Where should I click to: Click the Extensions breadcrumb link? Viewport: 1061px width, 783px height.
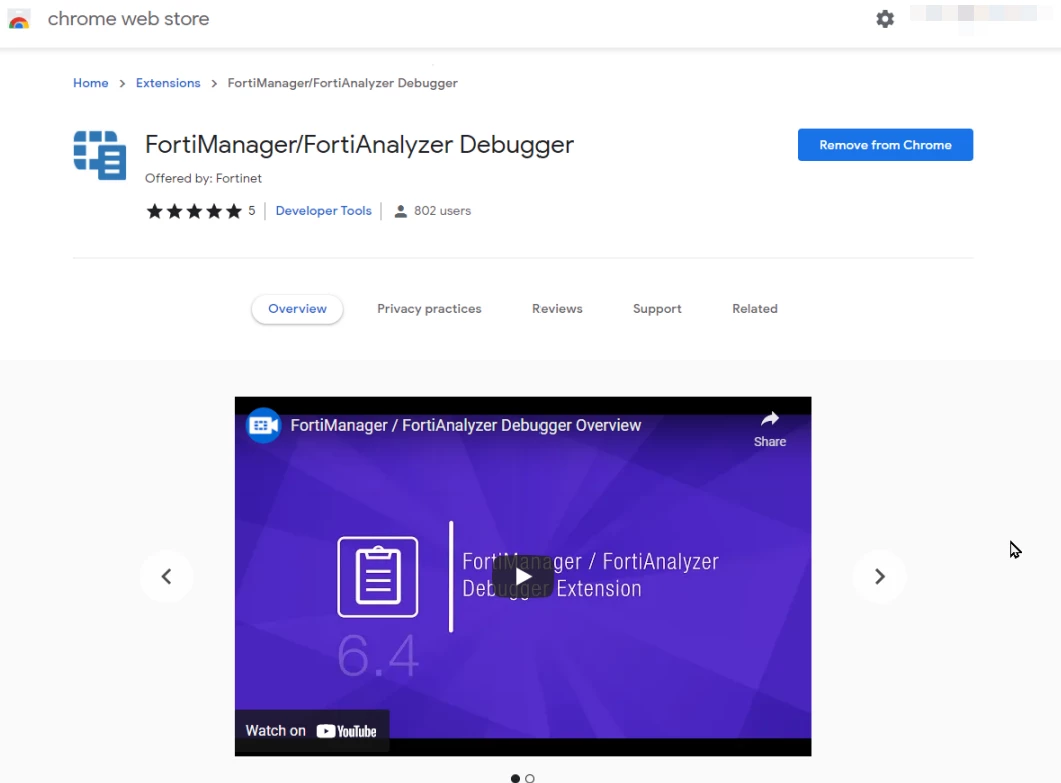(168, 83)
